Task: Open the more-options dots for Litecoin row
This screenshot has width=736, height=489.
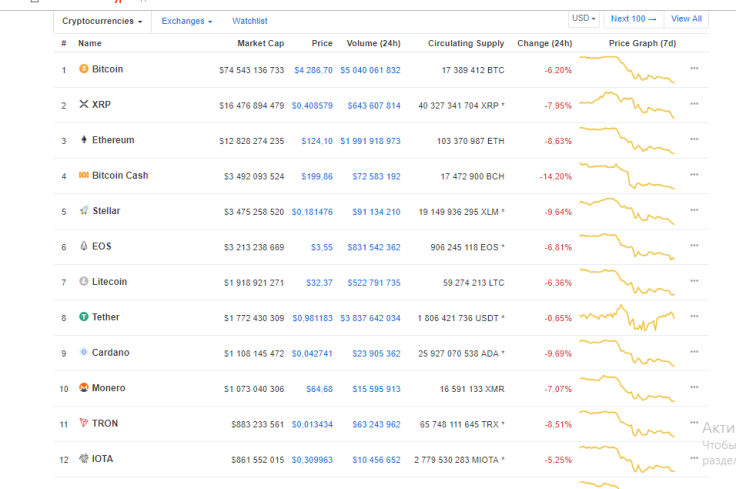Action: [694, 281]
